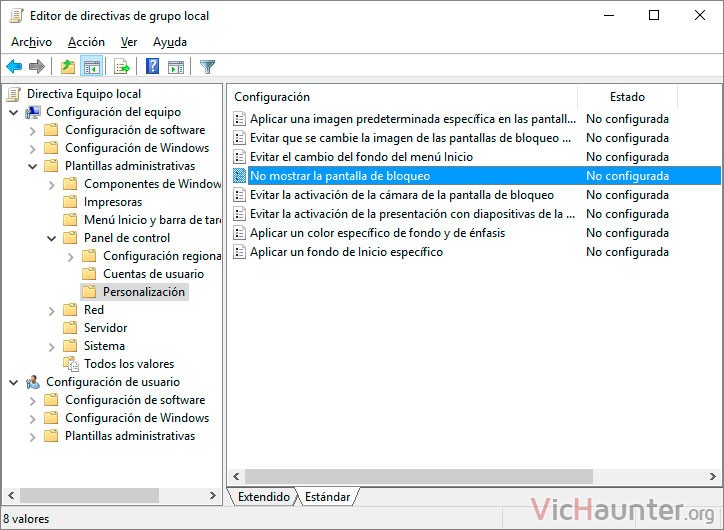Screen dimensions: 724x530
Task: Collapse Configuración del equipo node
Action: point(14,112)
